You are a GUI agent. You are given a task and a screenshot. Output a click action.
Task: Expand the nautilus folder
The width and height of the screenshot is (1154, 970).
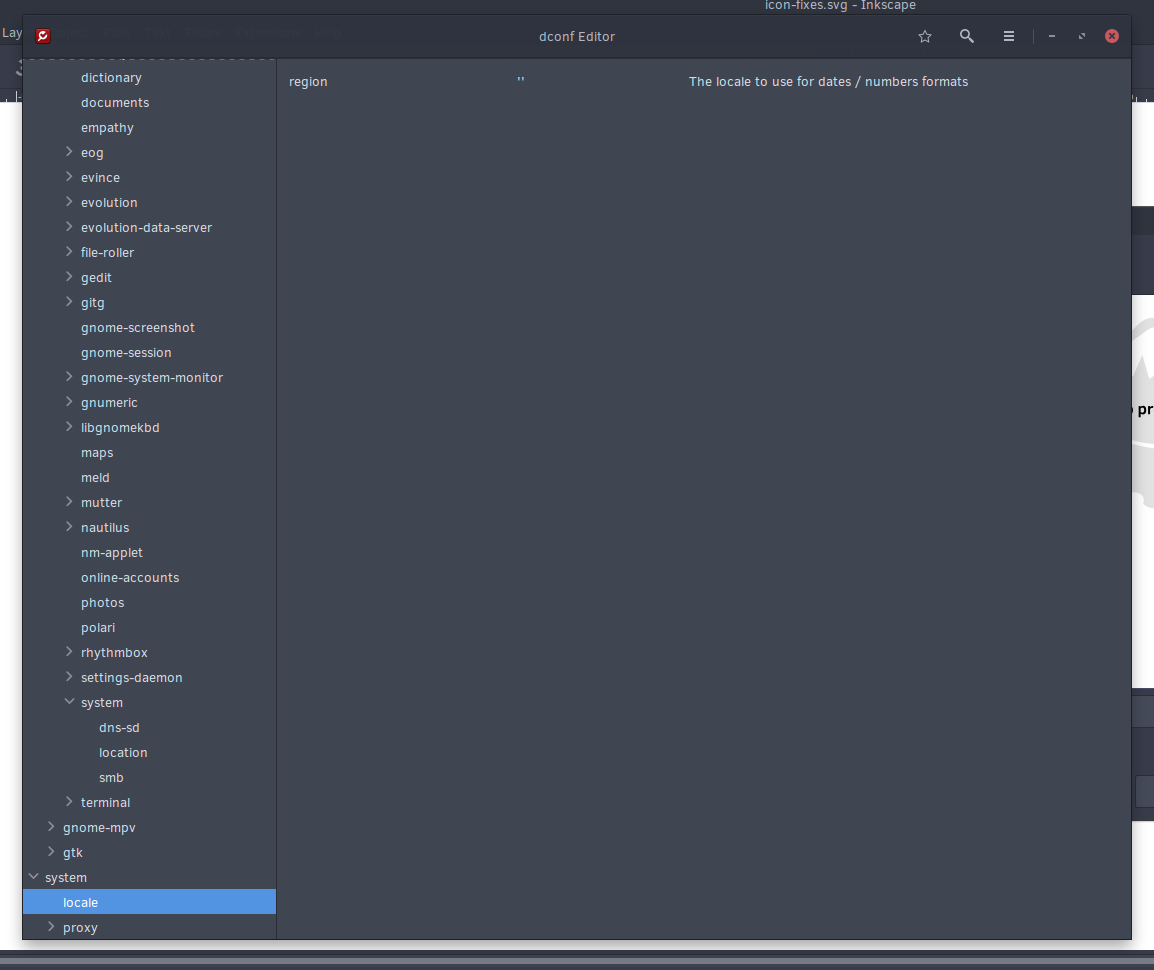(69, 527)
